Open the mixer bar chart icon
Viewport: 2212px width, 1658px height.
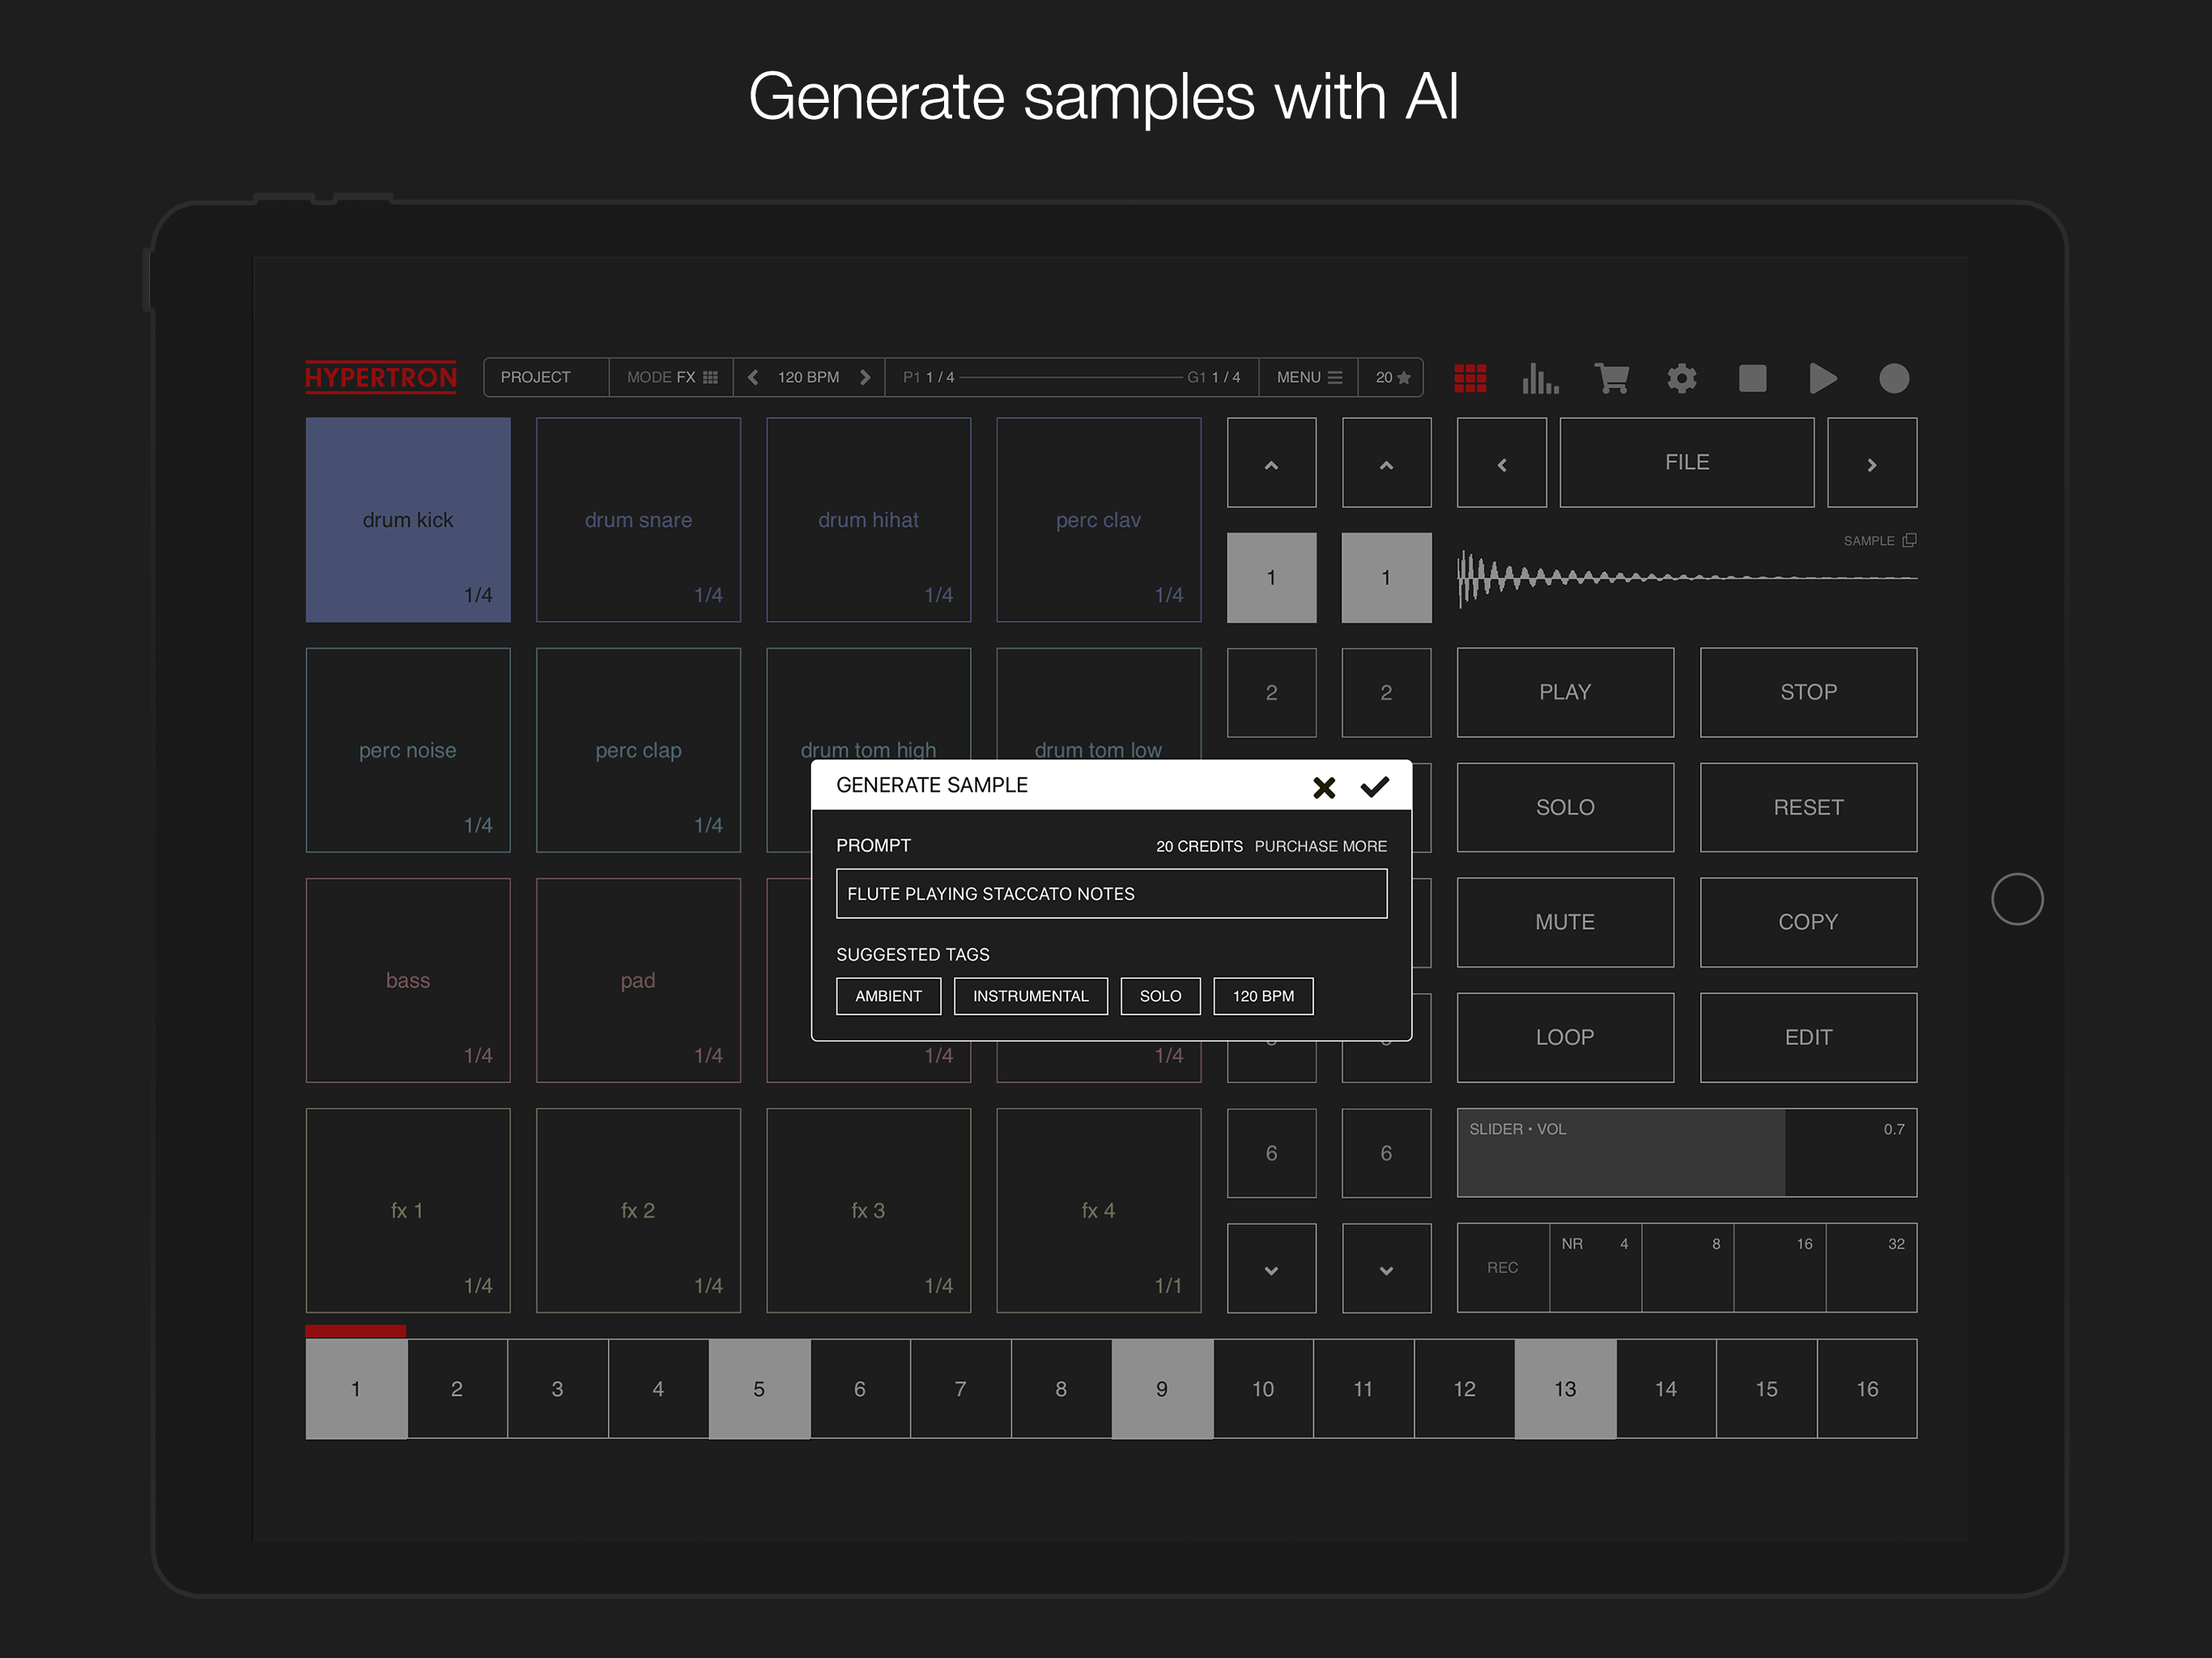[x=1540, y=378]
